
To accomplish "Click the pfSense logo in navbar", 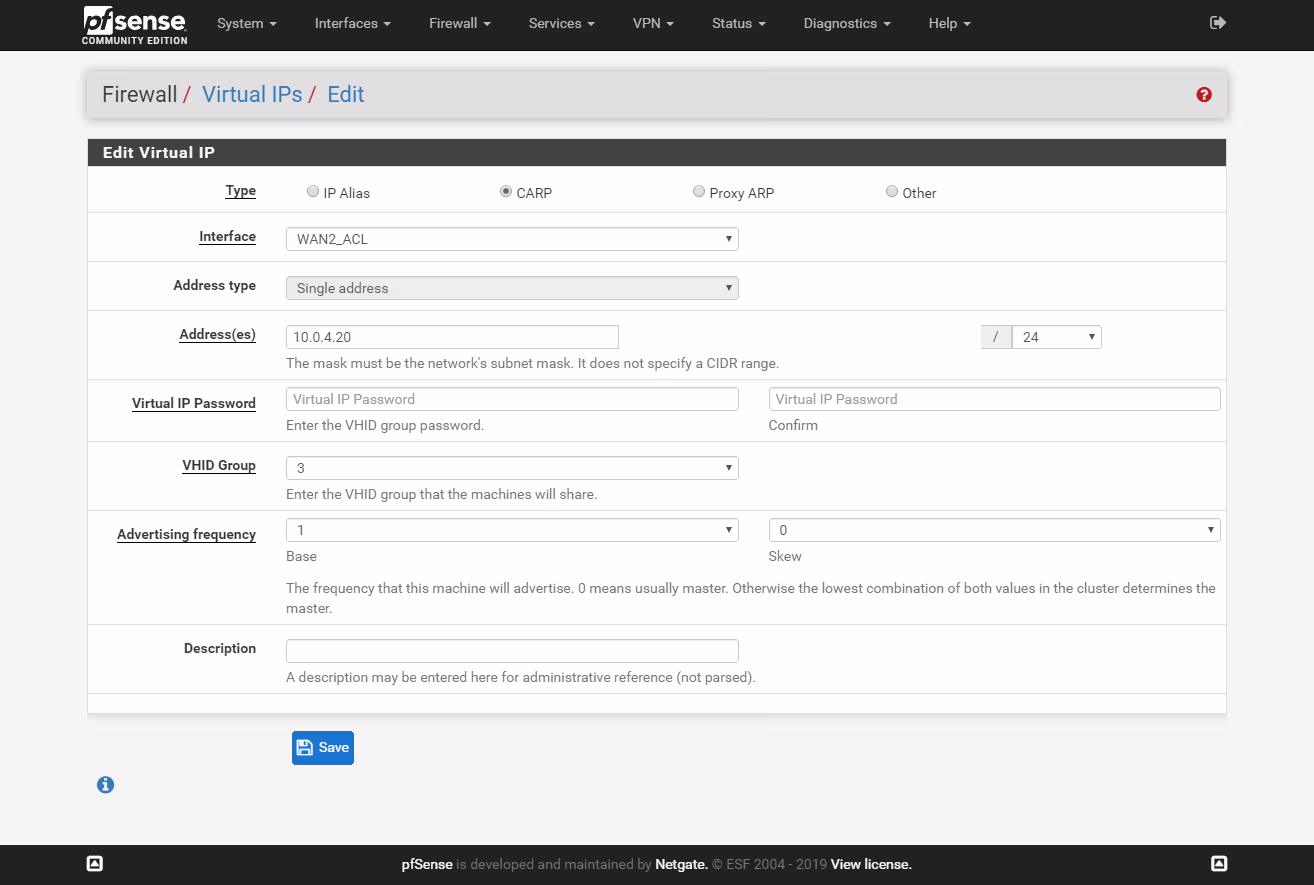I will click(x=134, y=25).
